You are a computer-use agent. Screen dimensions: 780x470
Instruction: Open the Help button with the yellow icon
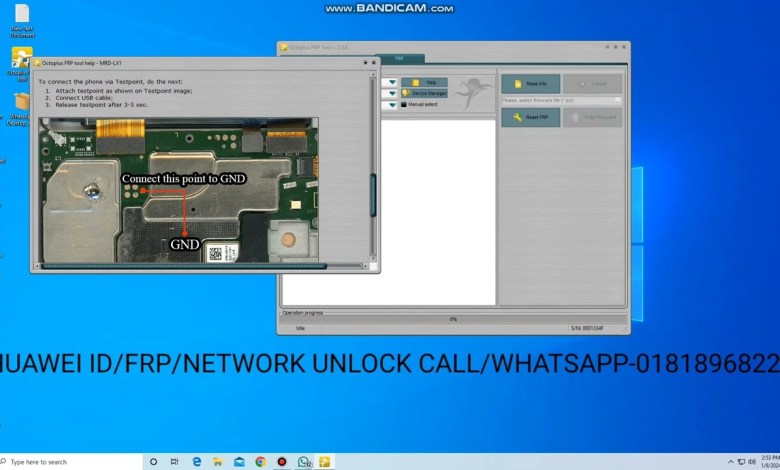(x=427, y=82)
